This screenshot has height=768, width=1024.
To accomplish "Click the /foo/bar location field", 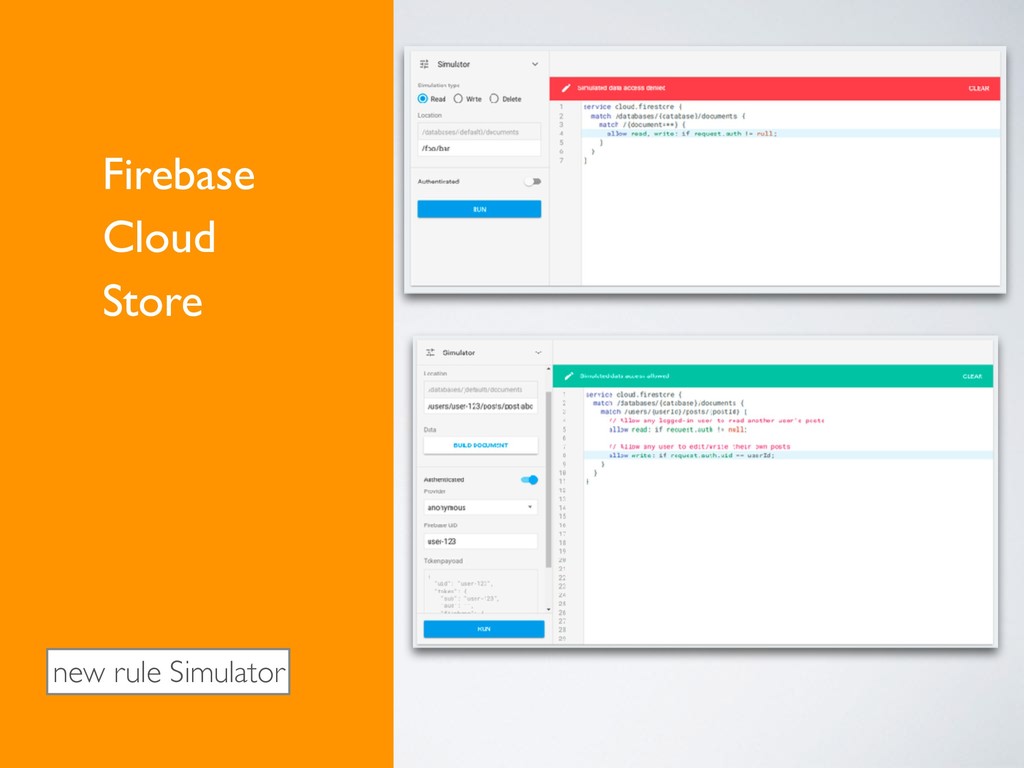I will [x=479, y=148].
